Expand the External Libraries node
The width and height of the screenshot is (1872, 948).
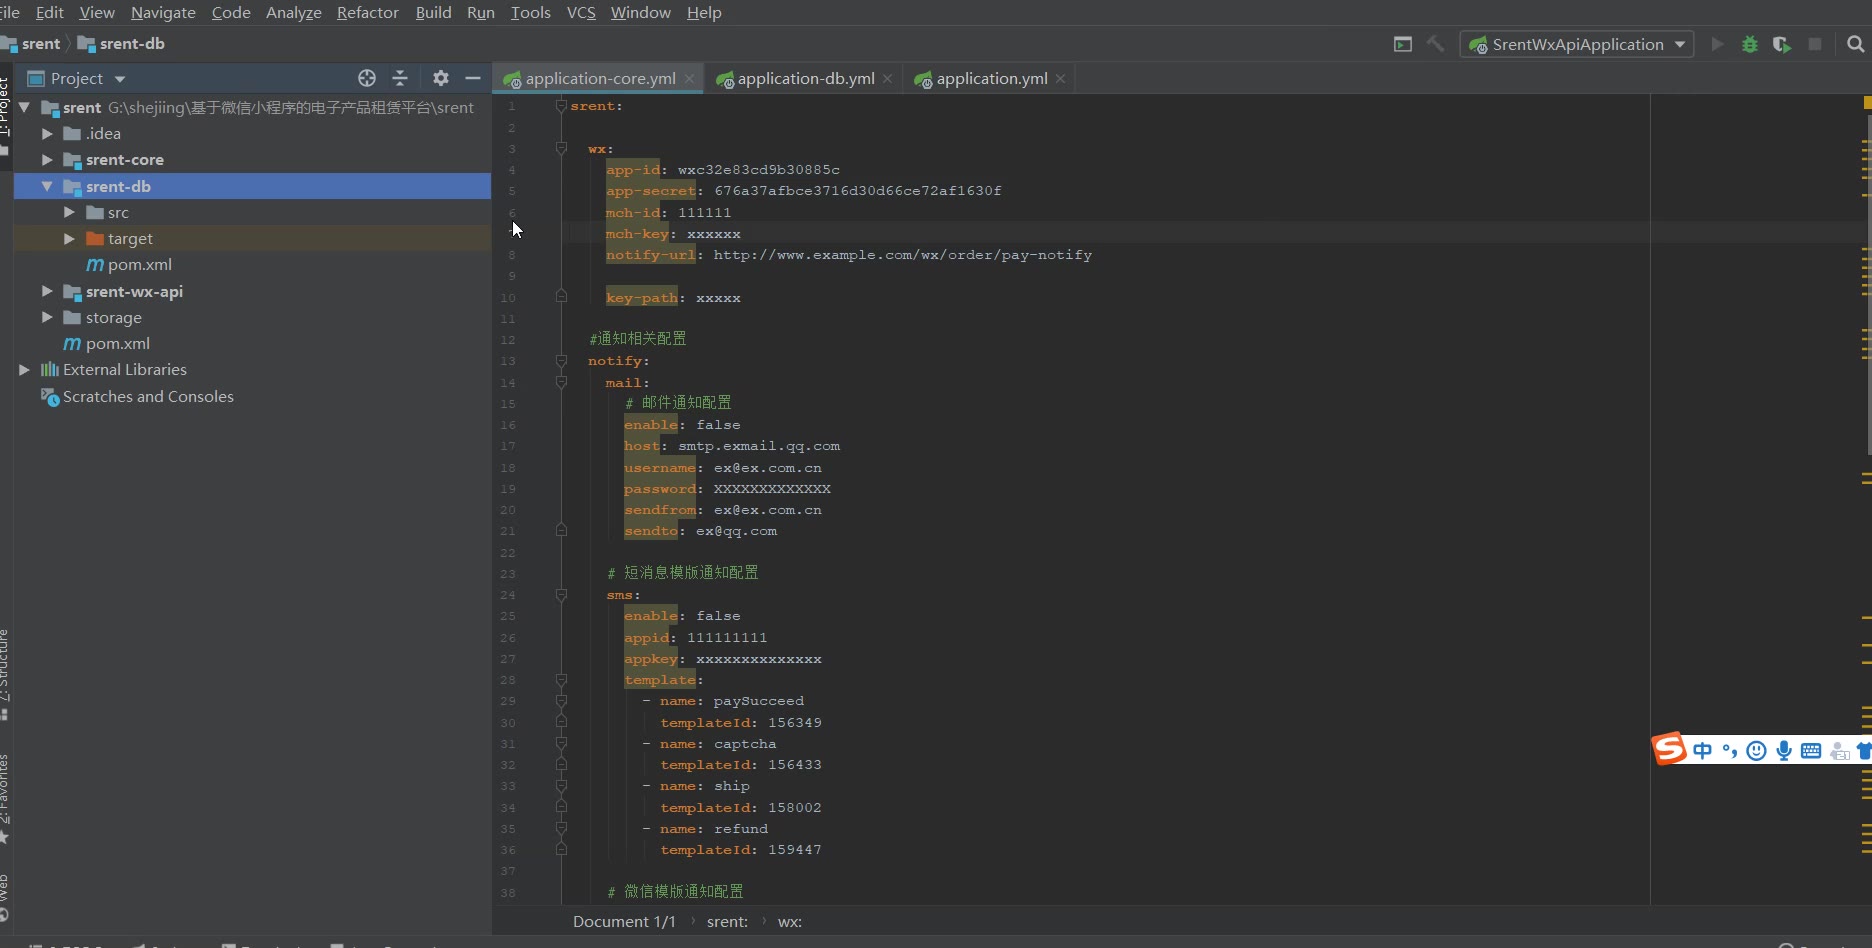pos(24,370)
